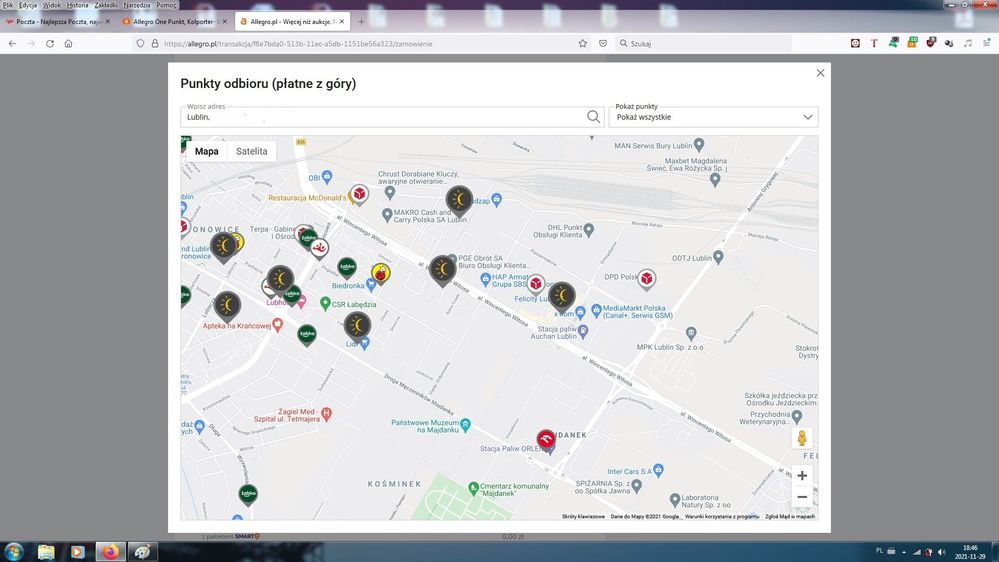Open the volume control in system tray
This screenshot has height=562, width=999.
[942, 552]
